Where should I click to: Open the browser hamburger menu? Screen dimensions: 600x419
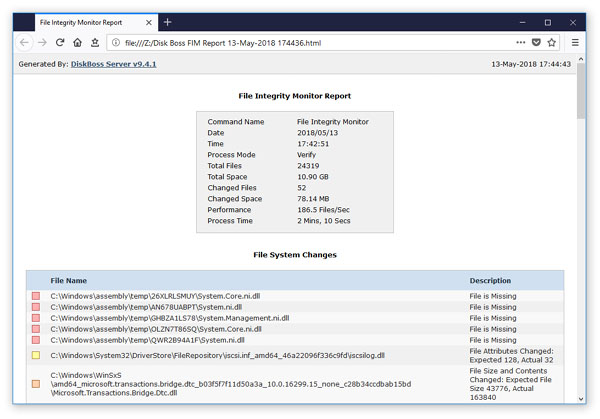tap(575, 42)
